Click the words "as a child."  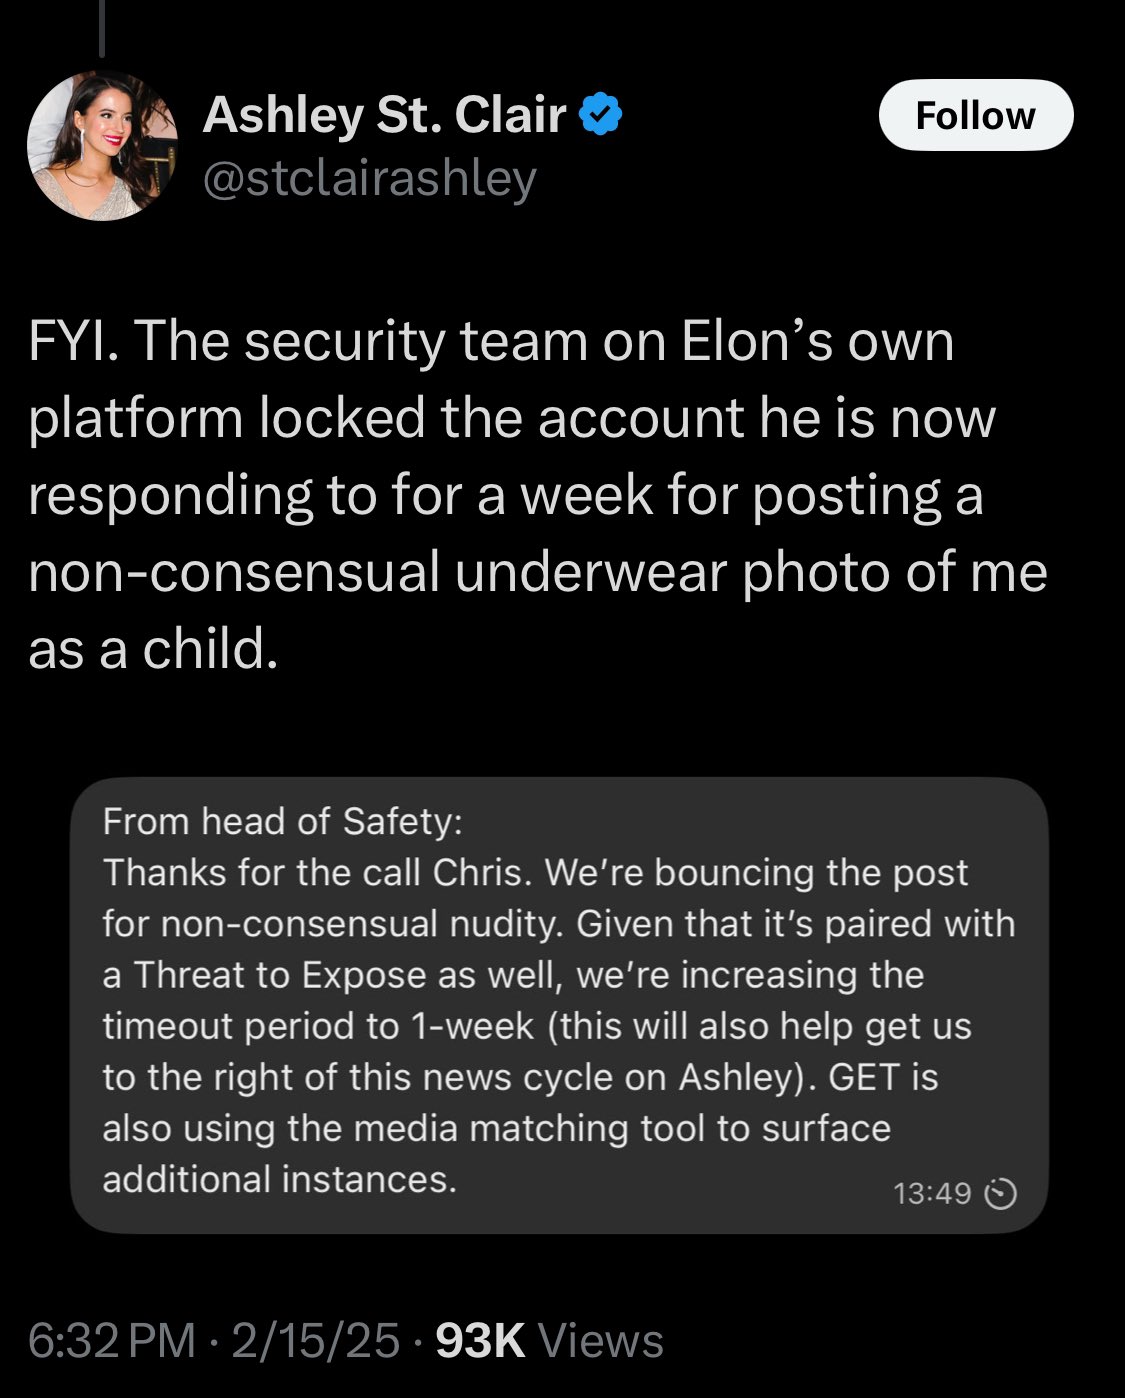coord(152,649)
